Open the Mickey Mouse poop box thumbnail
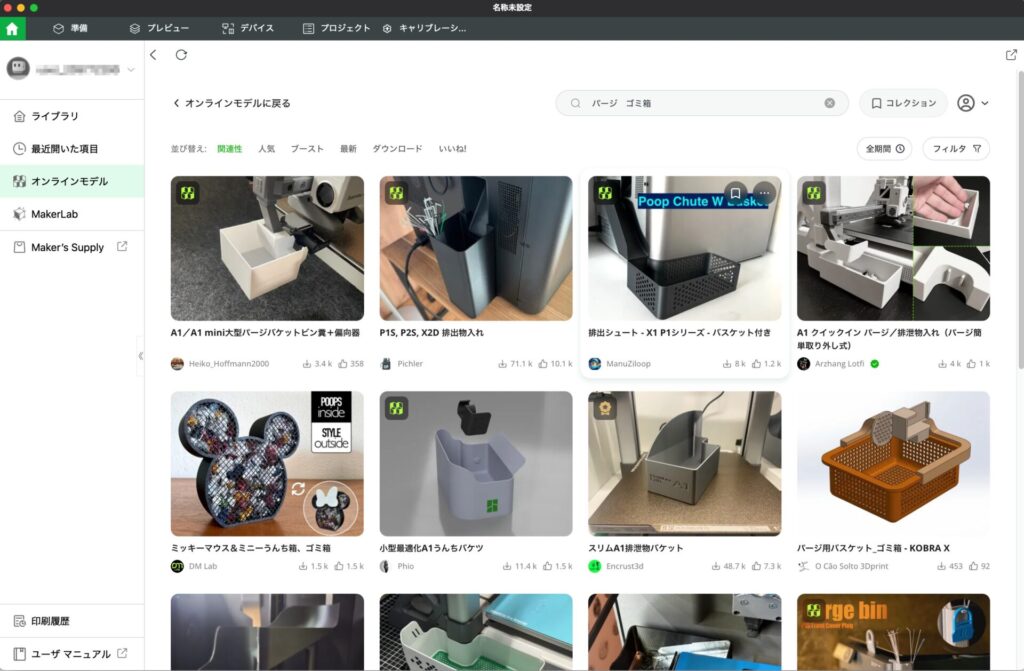The height and width of the screenshot is (671, 1024). coord(267,464)
